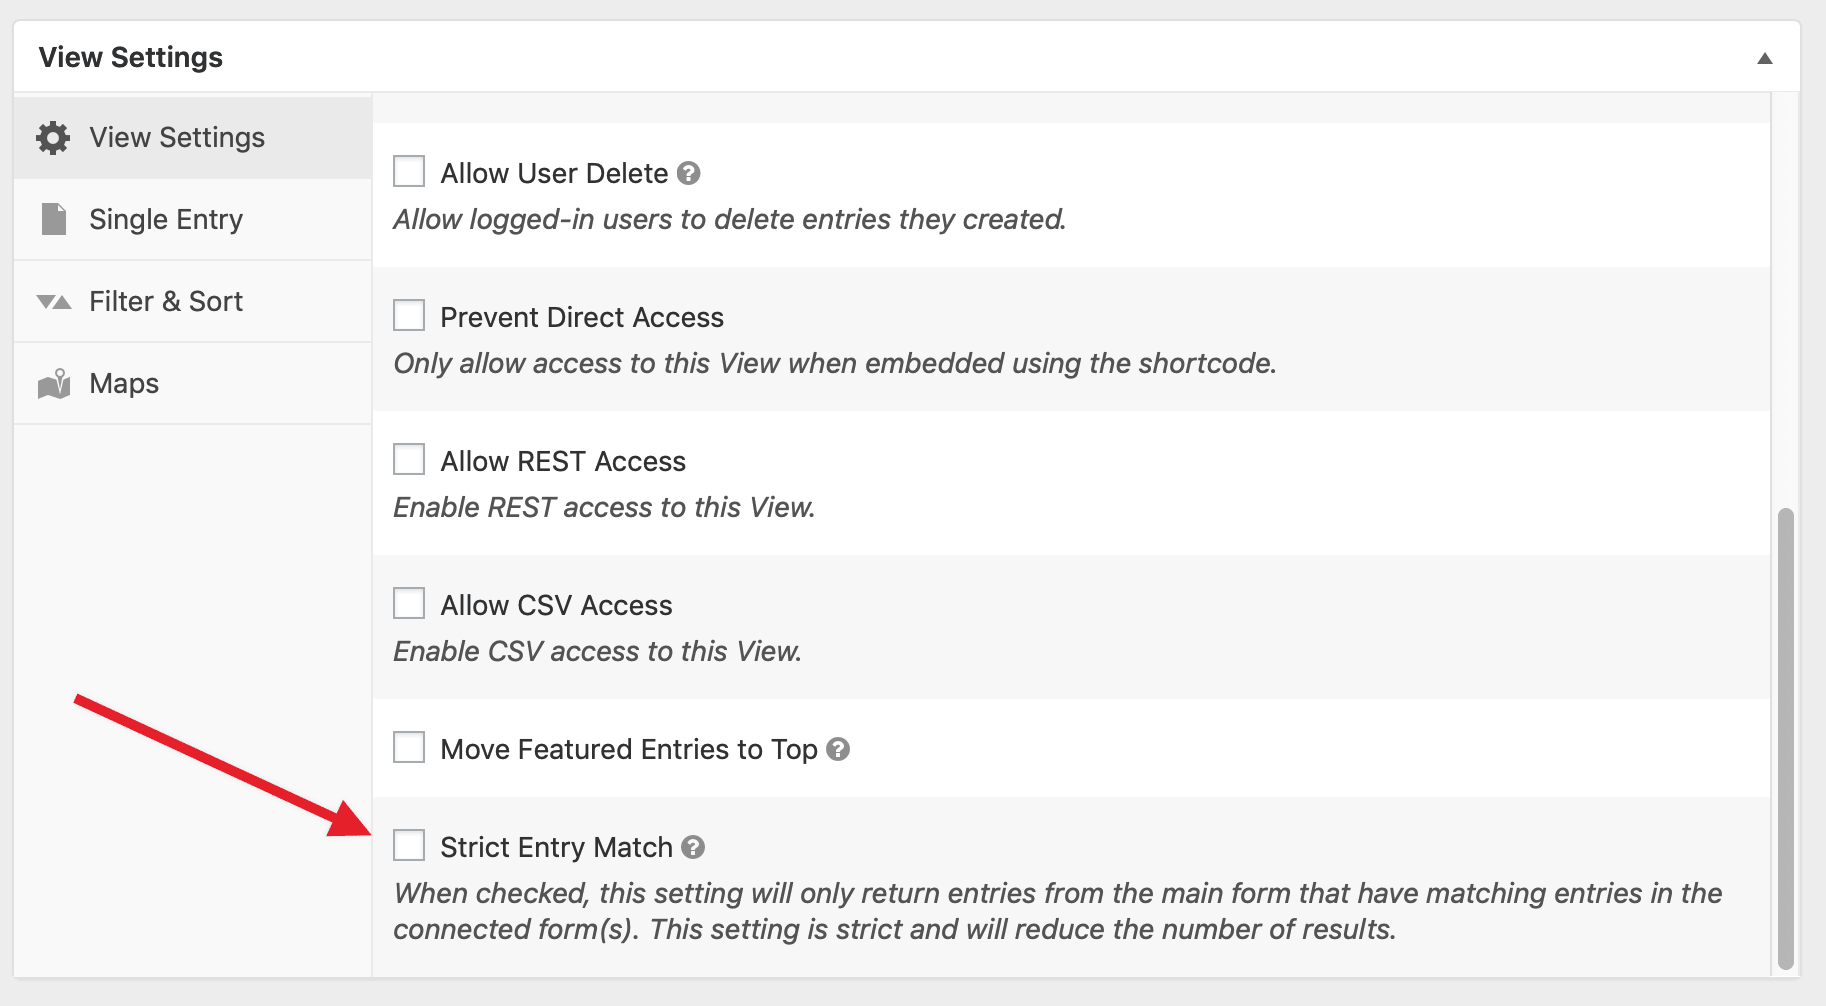Tick Move Featured Entries to Top checkbox
1826x1006 pixels.
[409, 748]
